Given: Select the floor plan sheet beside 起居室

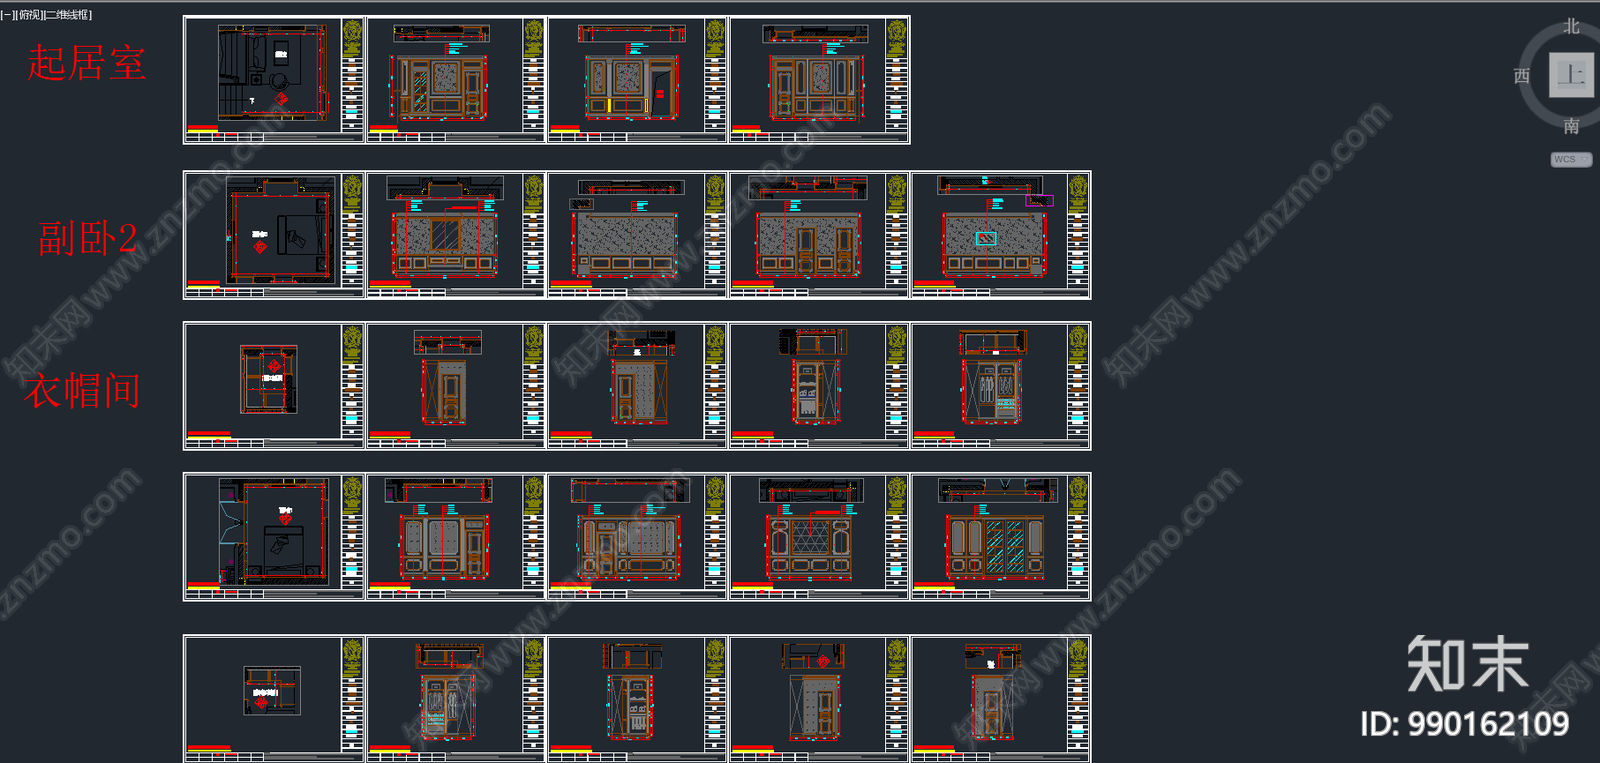Looking at the screenshot, I should click(x=274, y=80).
